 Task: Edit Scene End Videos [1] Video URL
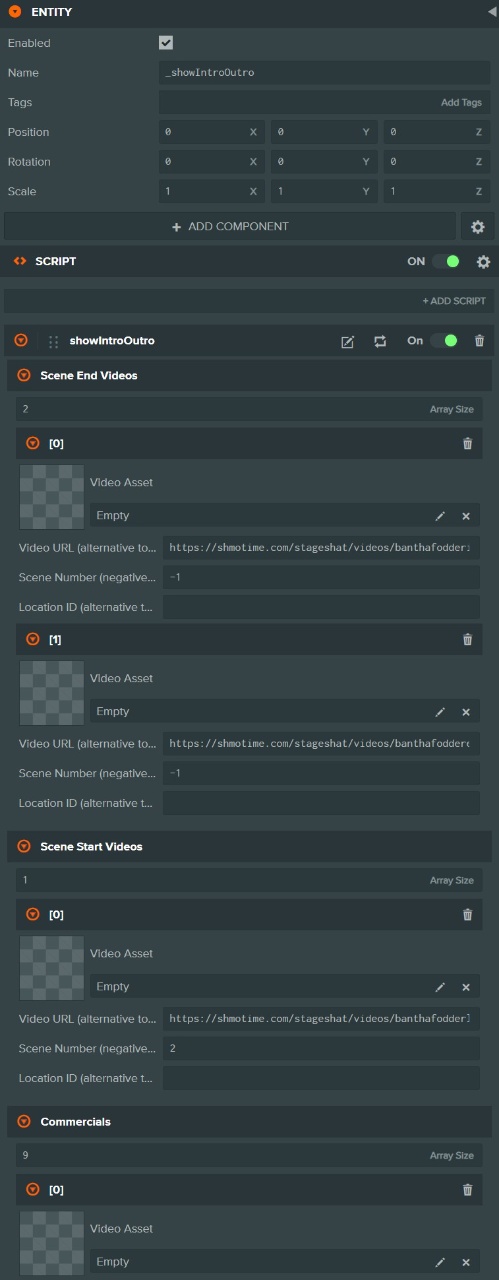(x=321, y=744)
